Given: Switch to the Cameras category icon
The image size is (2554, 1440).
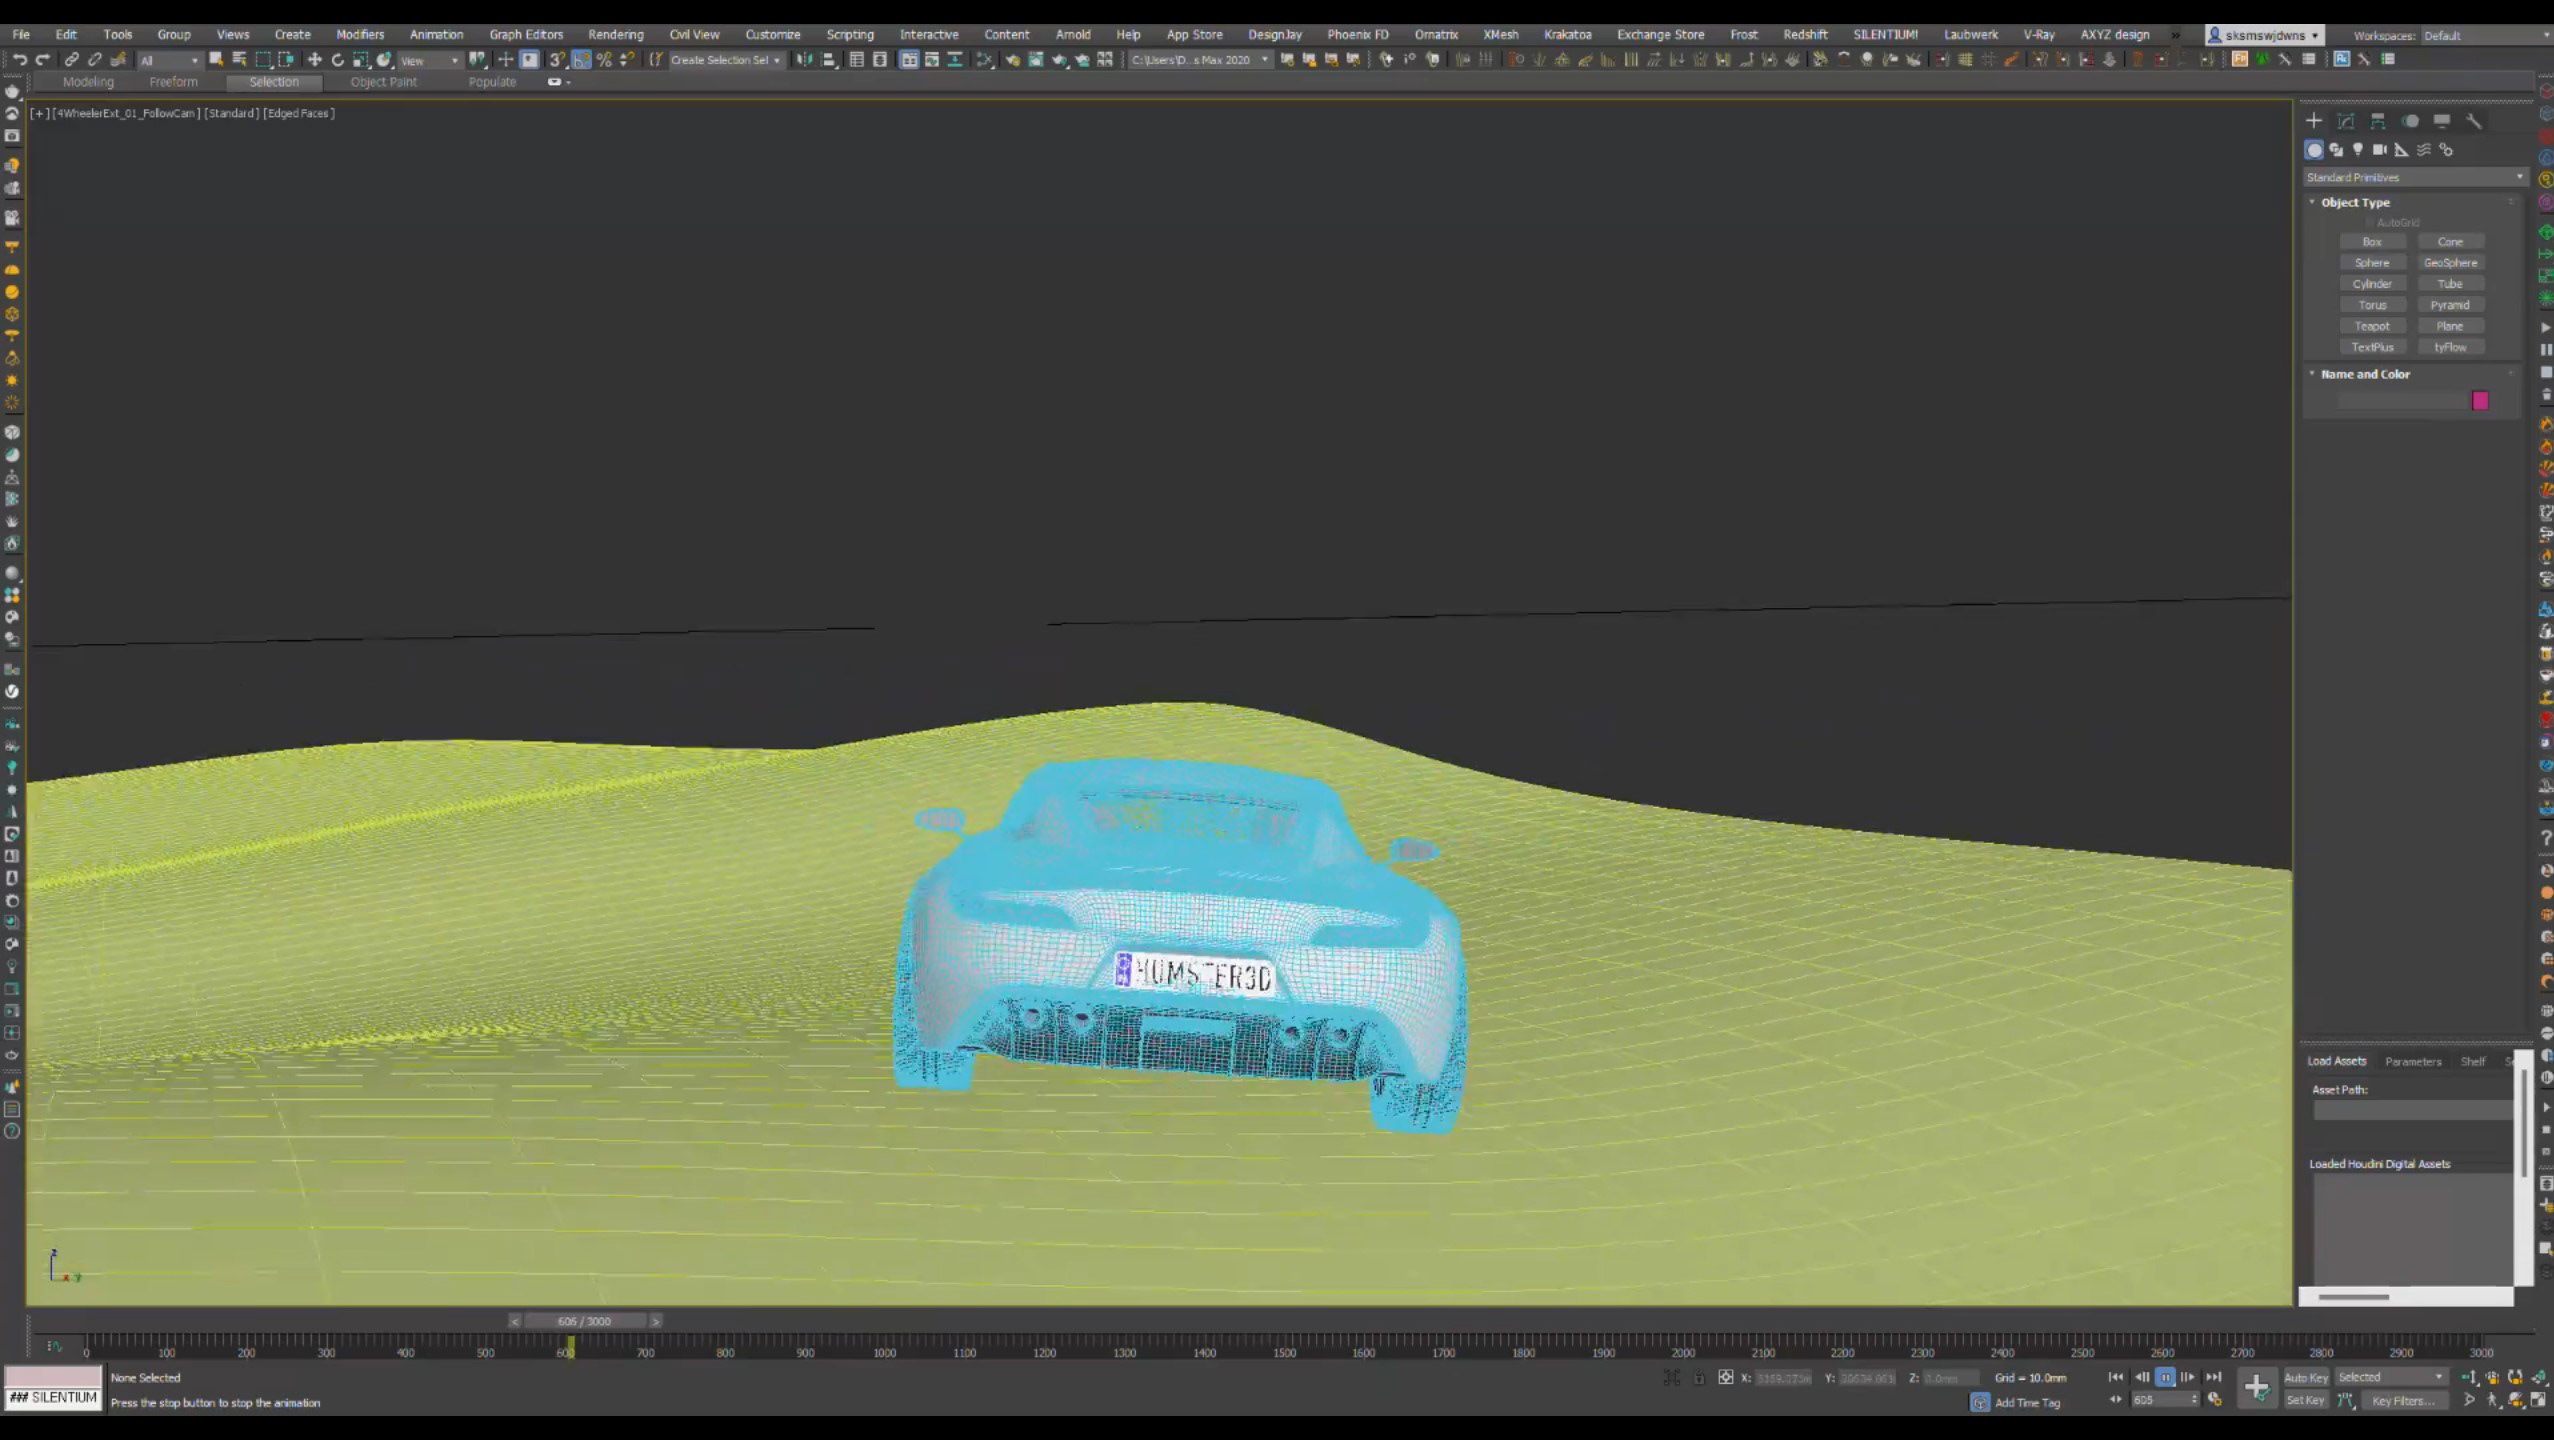Looking at the screenshot, I should pyautogui.click(x=2380, y=150).
